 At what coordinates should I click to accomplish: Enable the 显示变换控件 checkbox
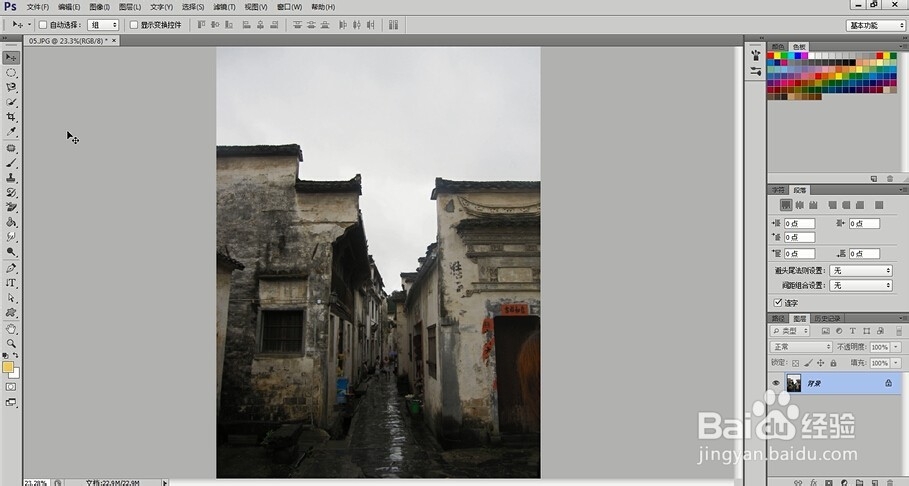134,25
